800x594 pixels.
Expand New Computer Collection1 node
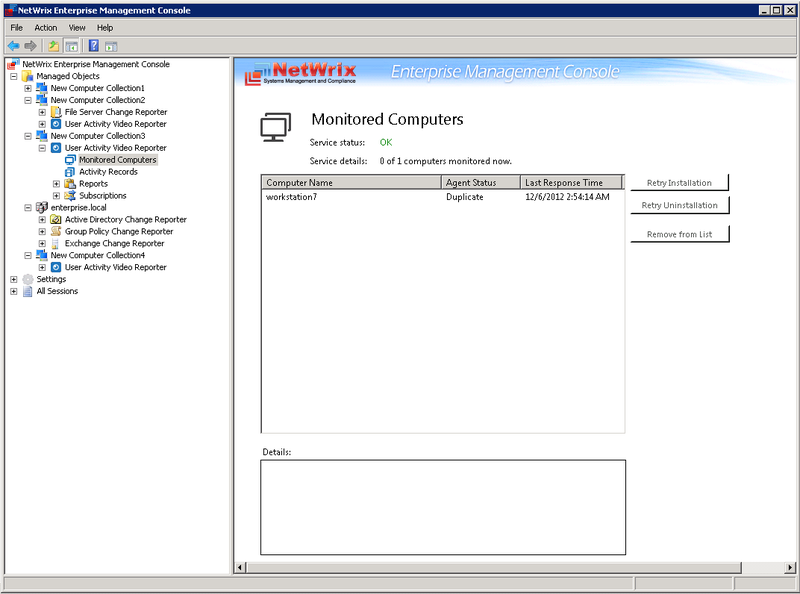(28, 88)
